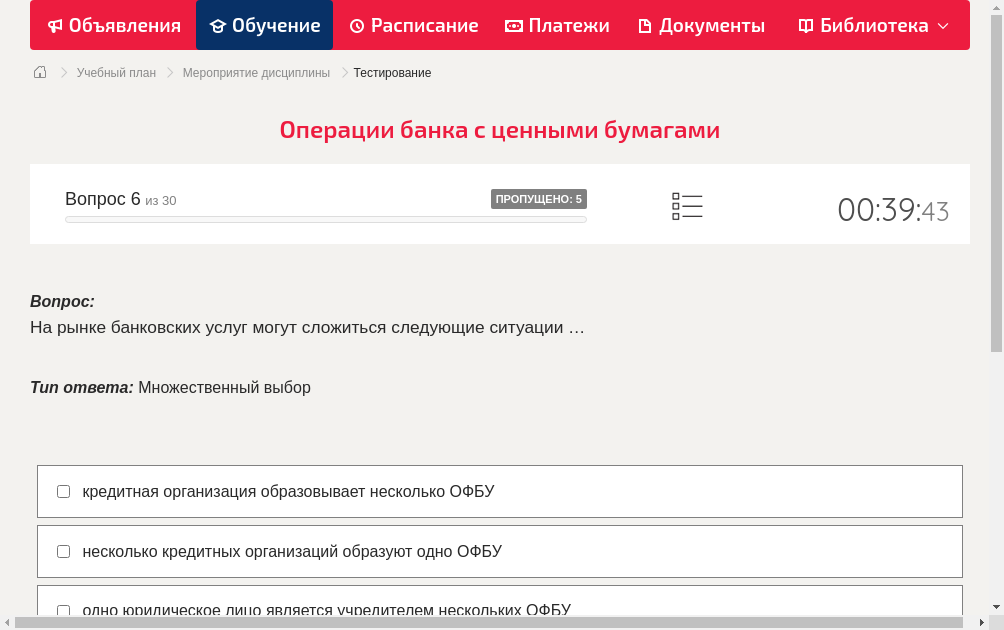Click the megaphone icon next to Объявления
This screenshot has height=630, width=1004.
click(x=55, y=25)
